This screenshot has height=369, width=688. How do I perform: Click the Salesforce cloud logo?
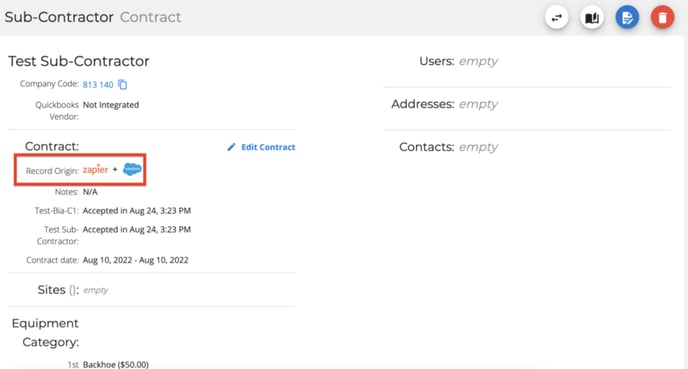coord(132,169)
